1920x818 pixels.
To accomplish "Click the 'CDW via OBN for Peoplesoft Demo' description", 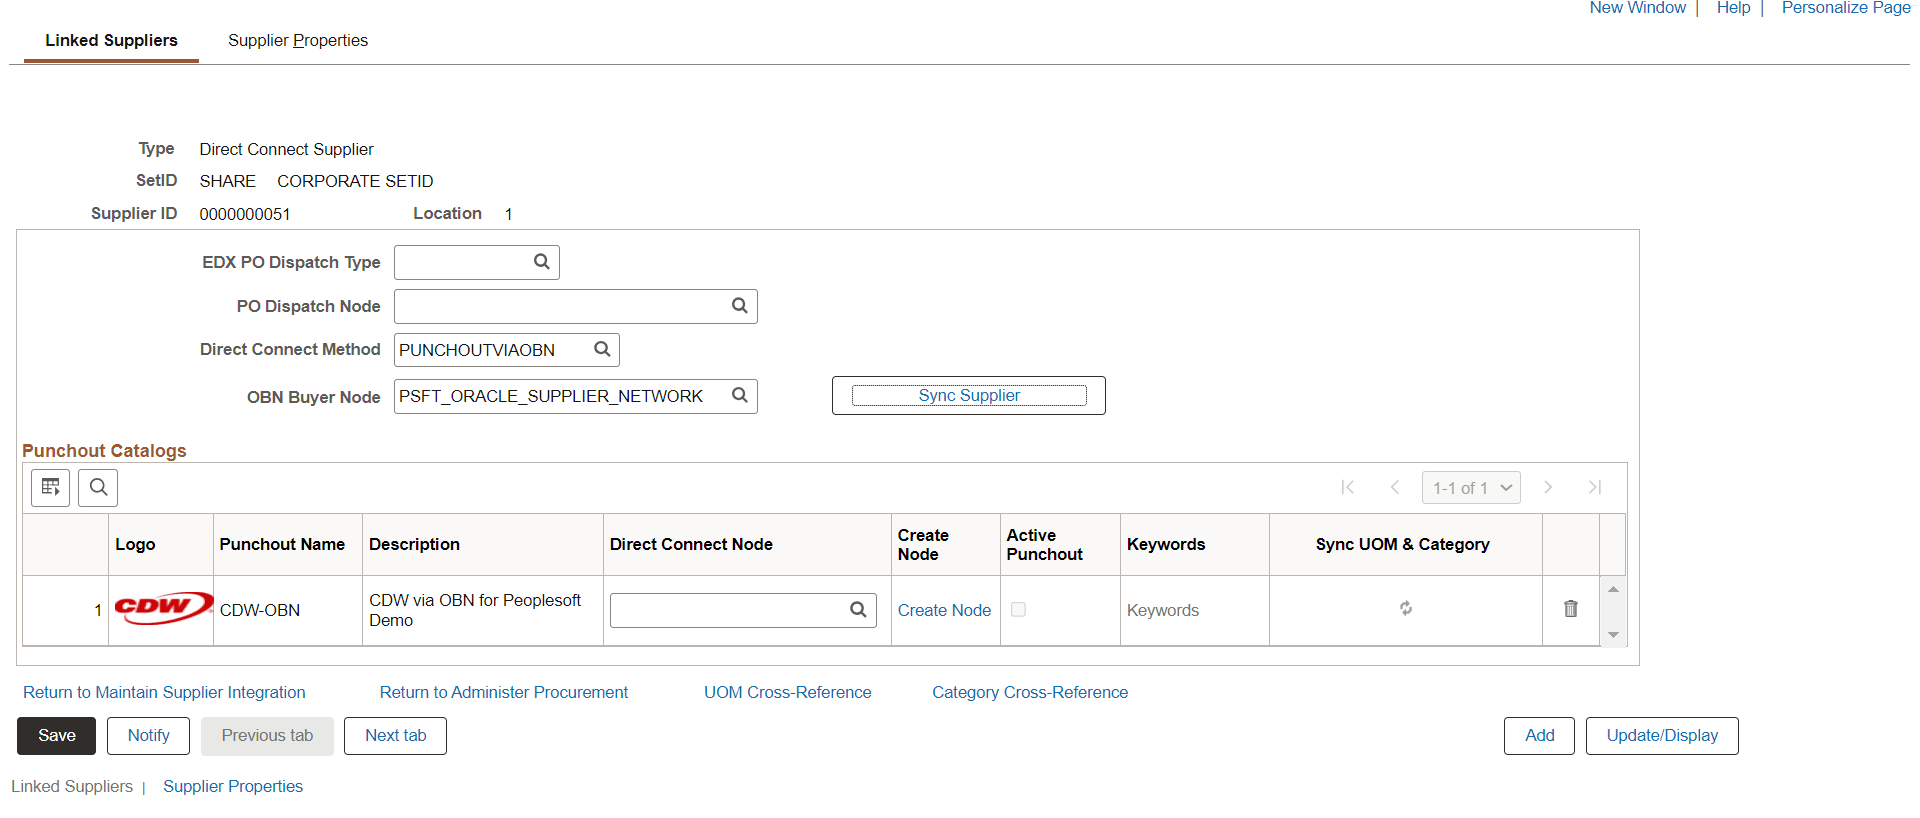I will 475,610.
